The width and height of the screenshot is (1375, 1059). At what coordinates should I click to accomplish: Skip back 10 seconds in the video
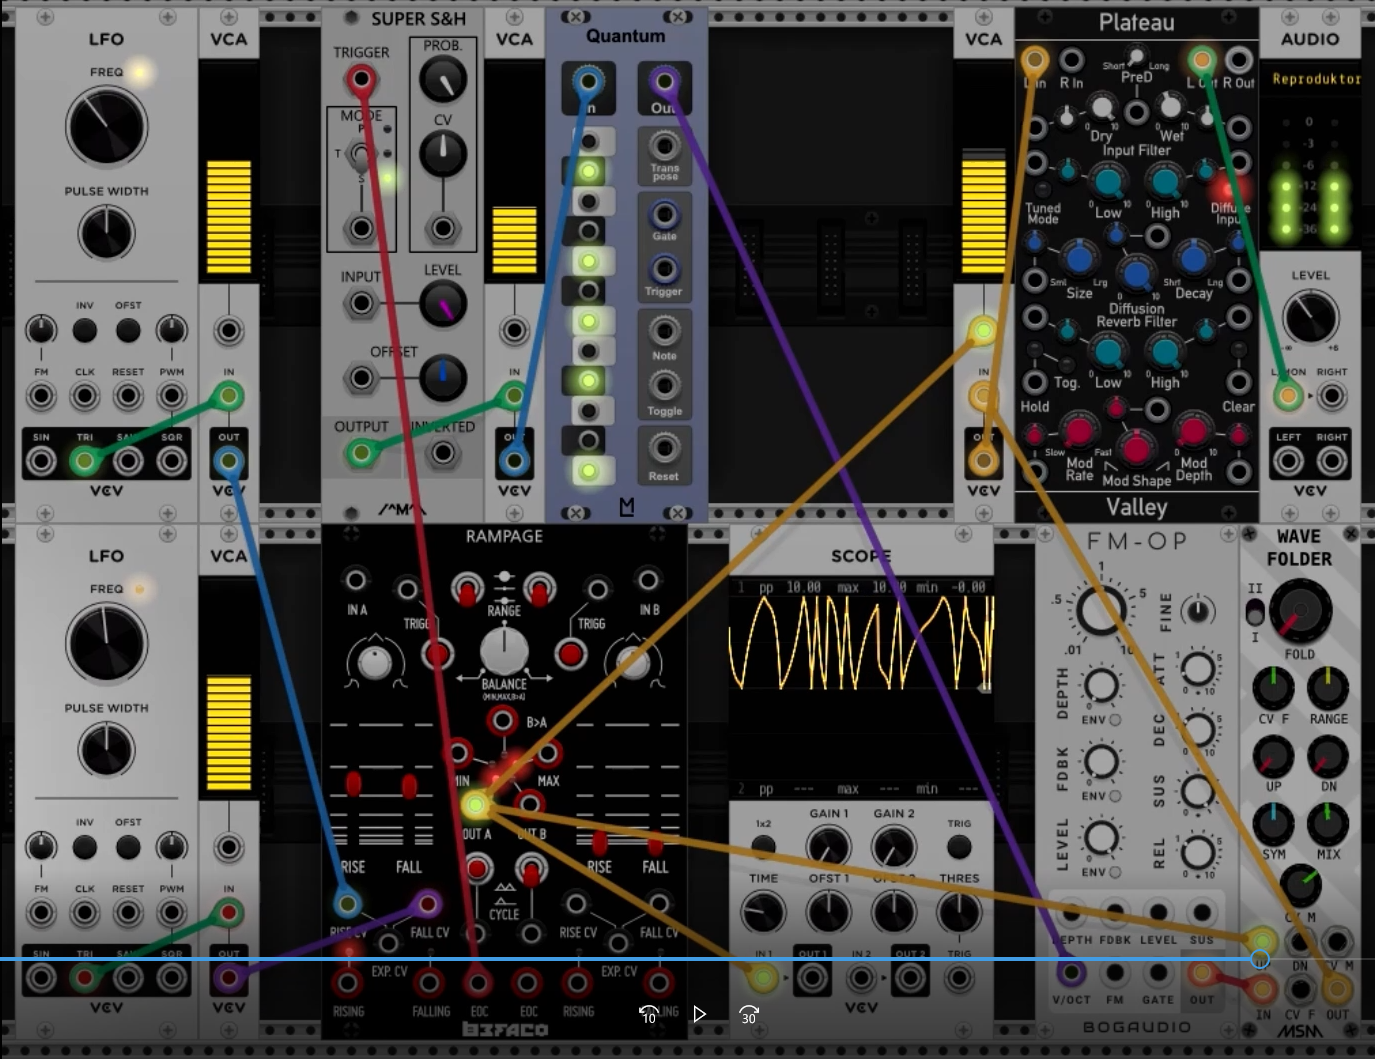(x=649, y=1014)
